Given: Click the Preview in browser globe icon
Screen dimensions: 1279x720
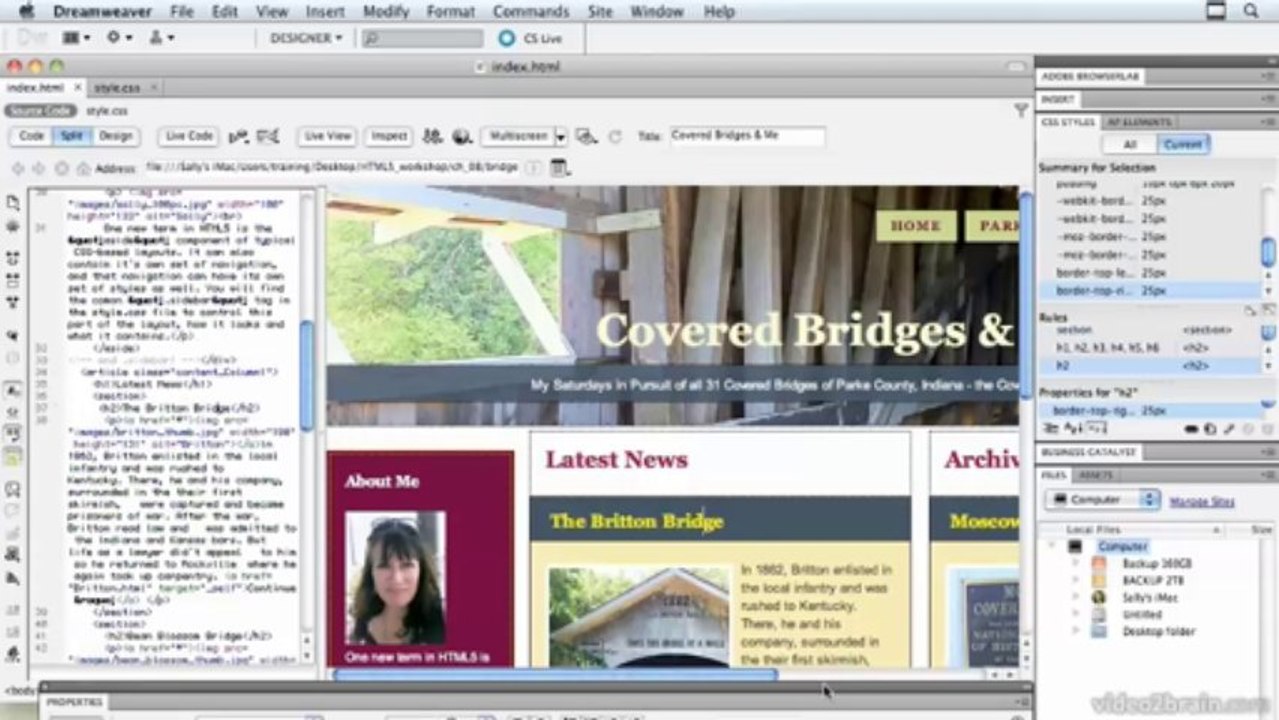Looking at the screenshot, I should pyautogui.click(x=461, y=136).
